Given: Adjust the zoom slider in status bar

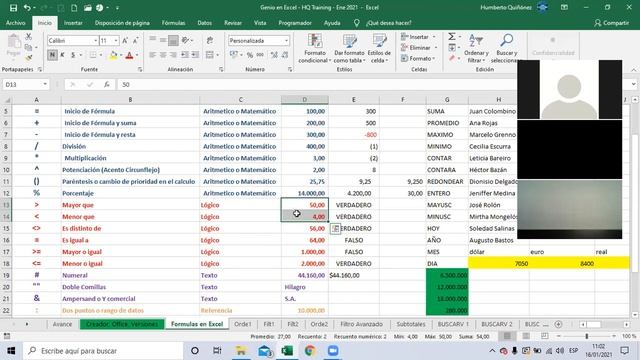Looking at the screenshot, I should click(587, 336).
